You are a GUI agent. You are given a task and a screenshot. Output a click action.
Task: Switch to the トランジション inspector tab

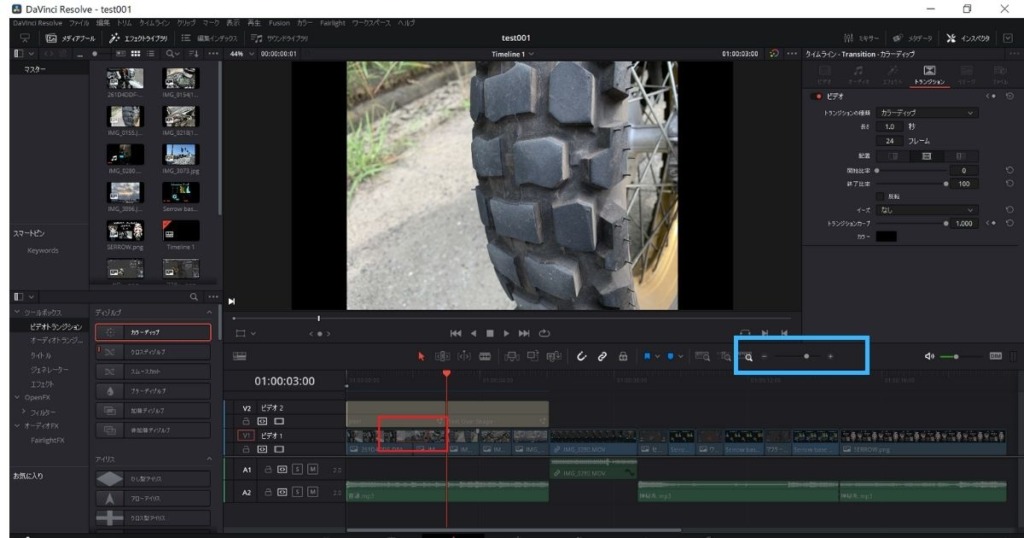pyautogui.click(x=929, y=74)
